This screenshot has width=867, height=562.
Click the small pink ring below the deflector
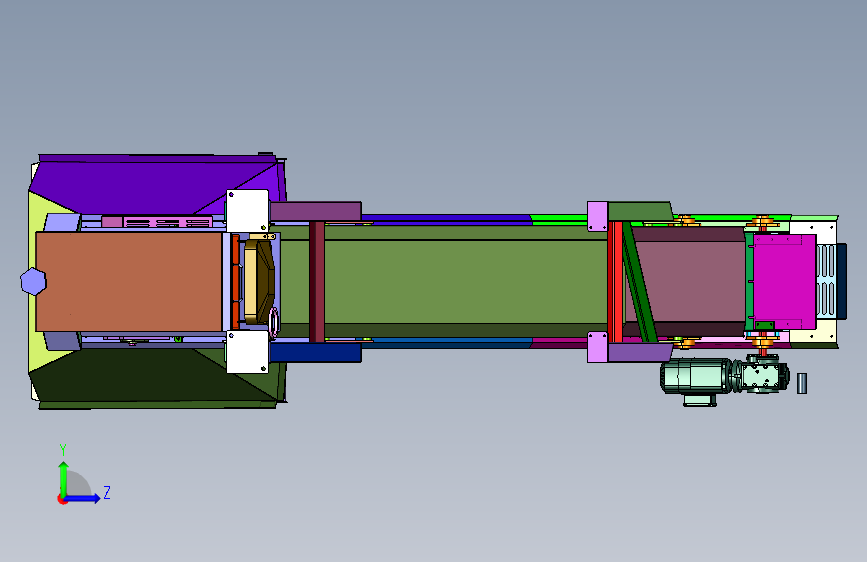[x=274, y=321]
